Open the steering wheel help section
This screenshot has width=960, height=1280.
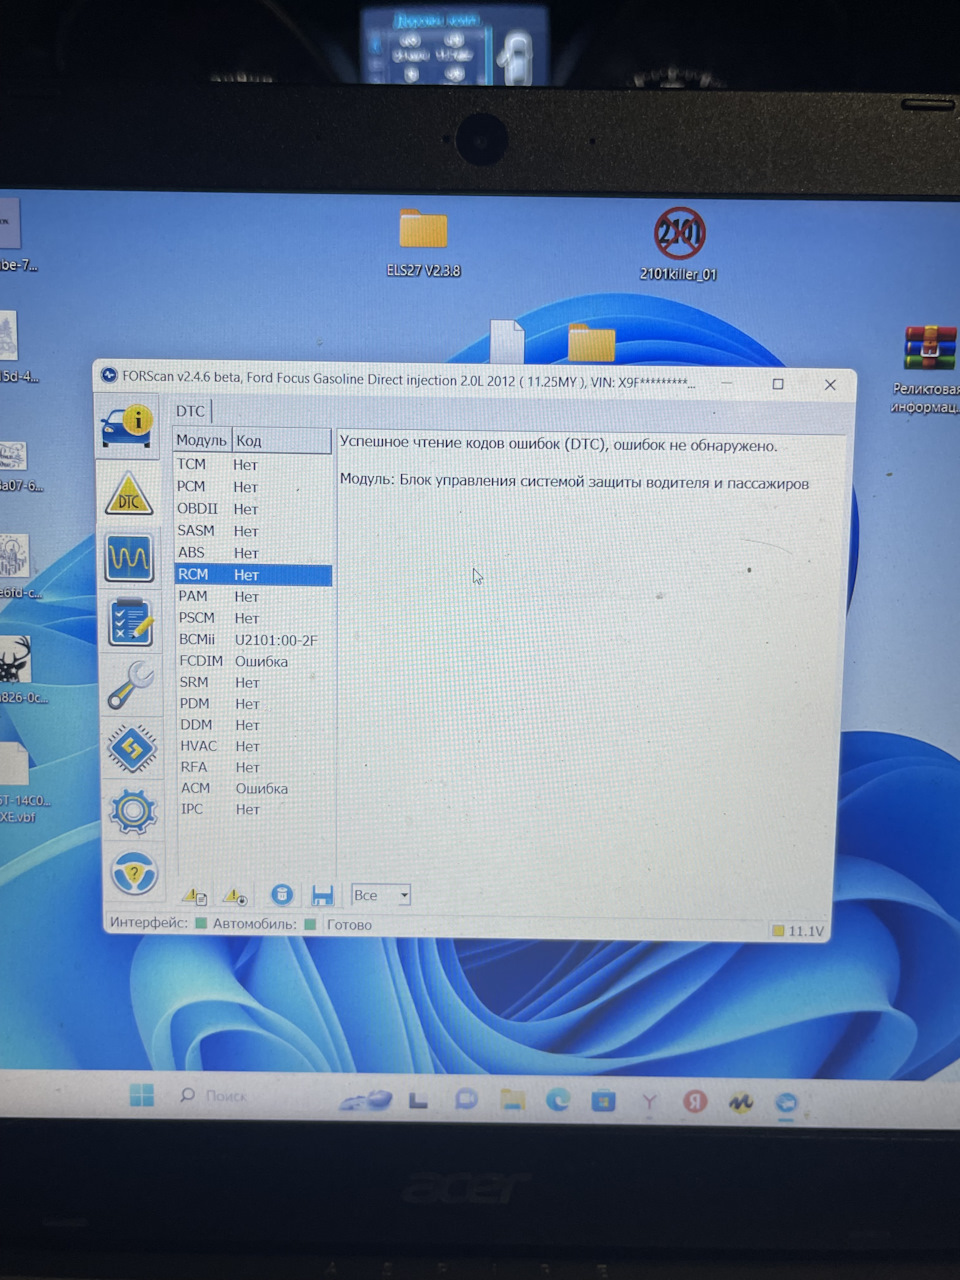134,874
